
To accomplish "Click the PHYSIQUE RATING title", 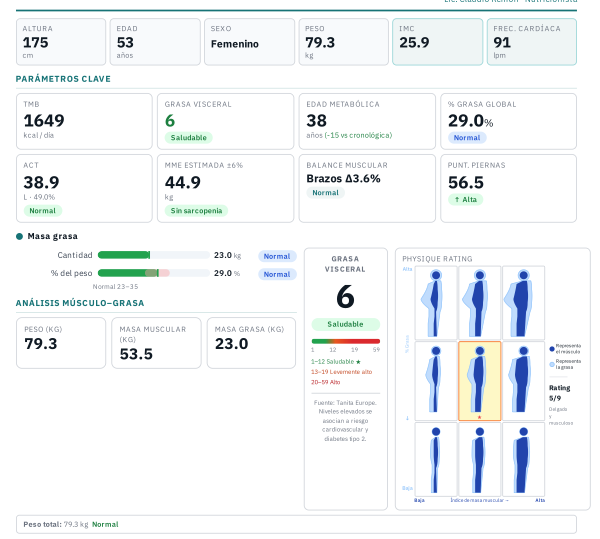I will point(437,259).
